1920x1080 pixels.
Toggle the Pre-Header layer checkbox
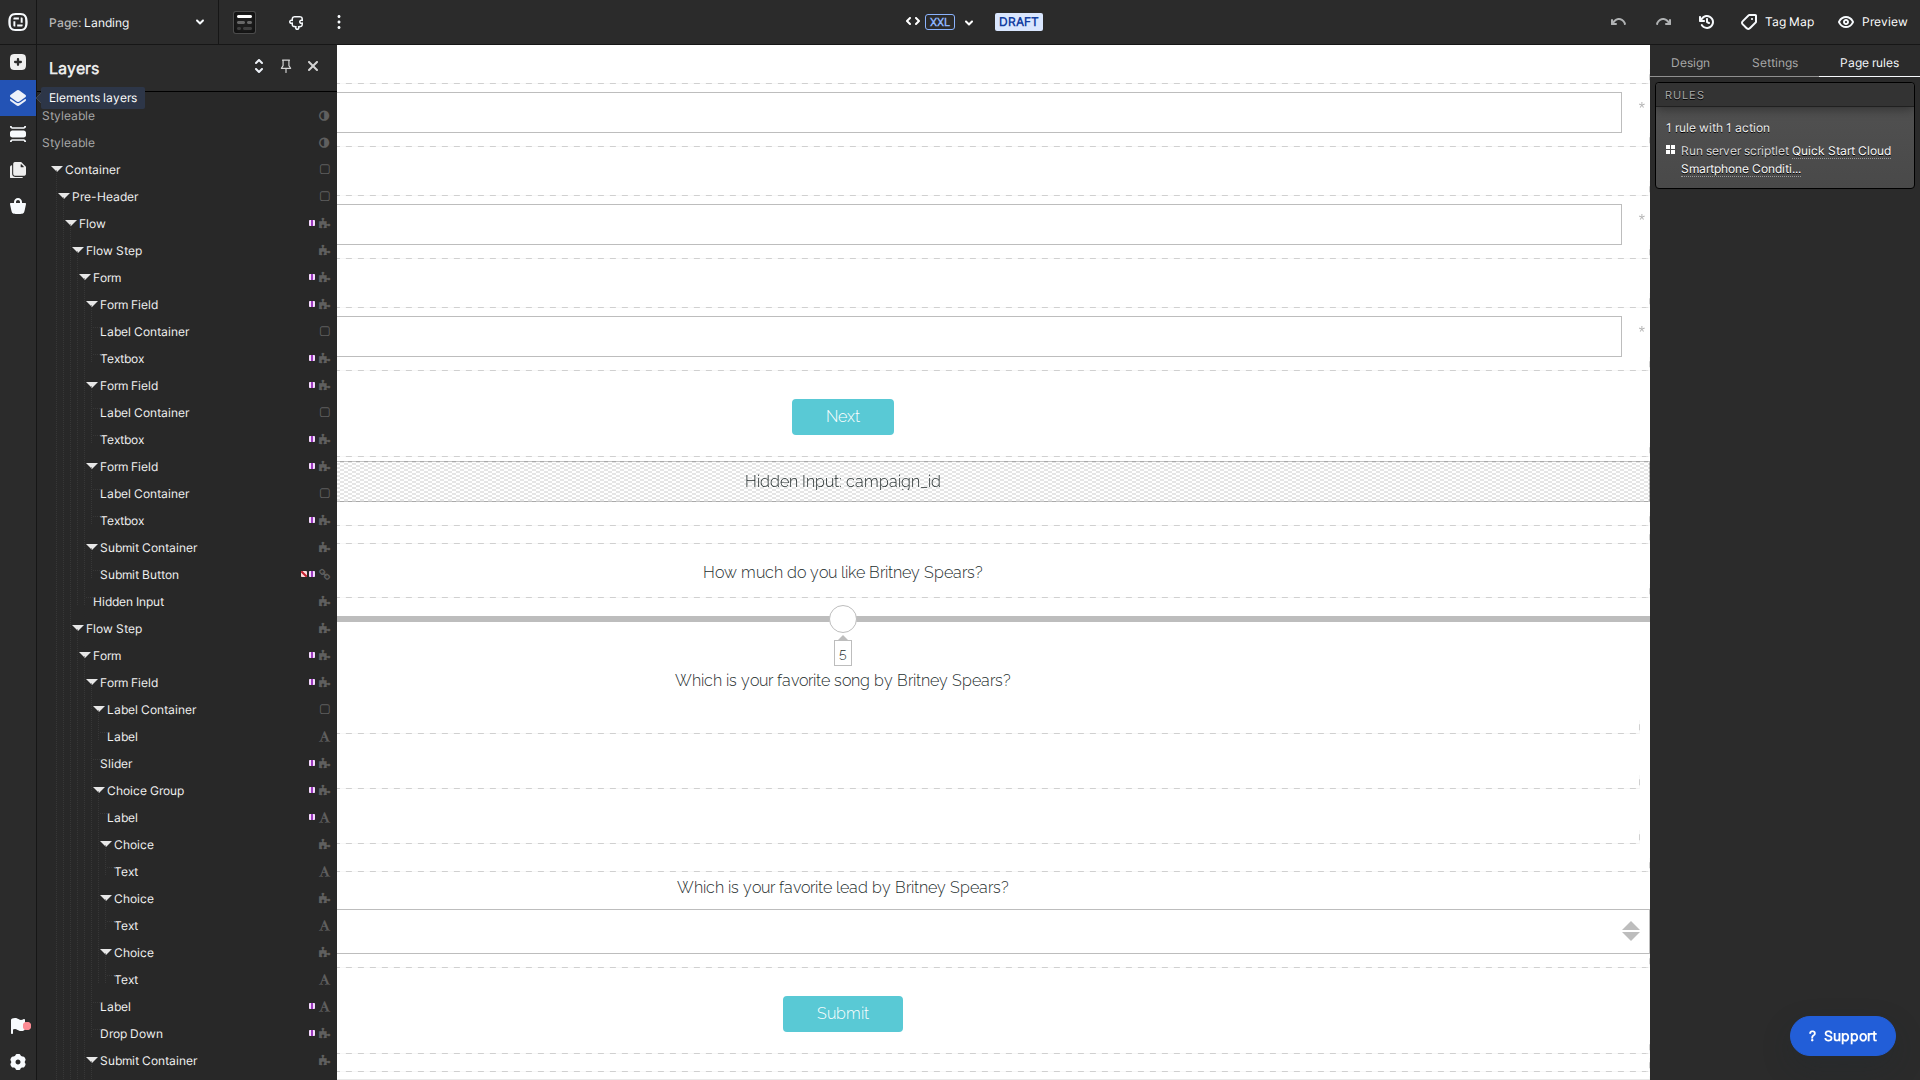point(324,197)
